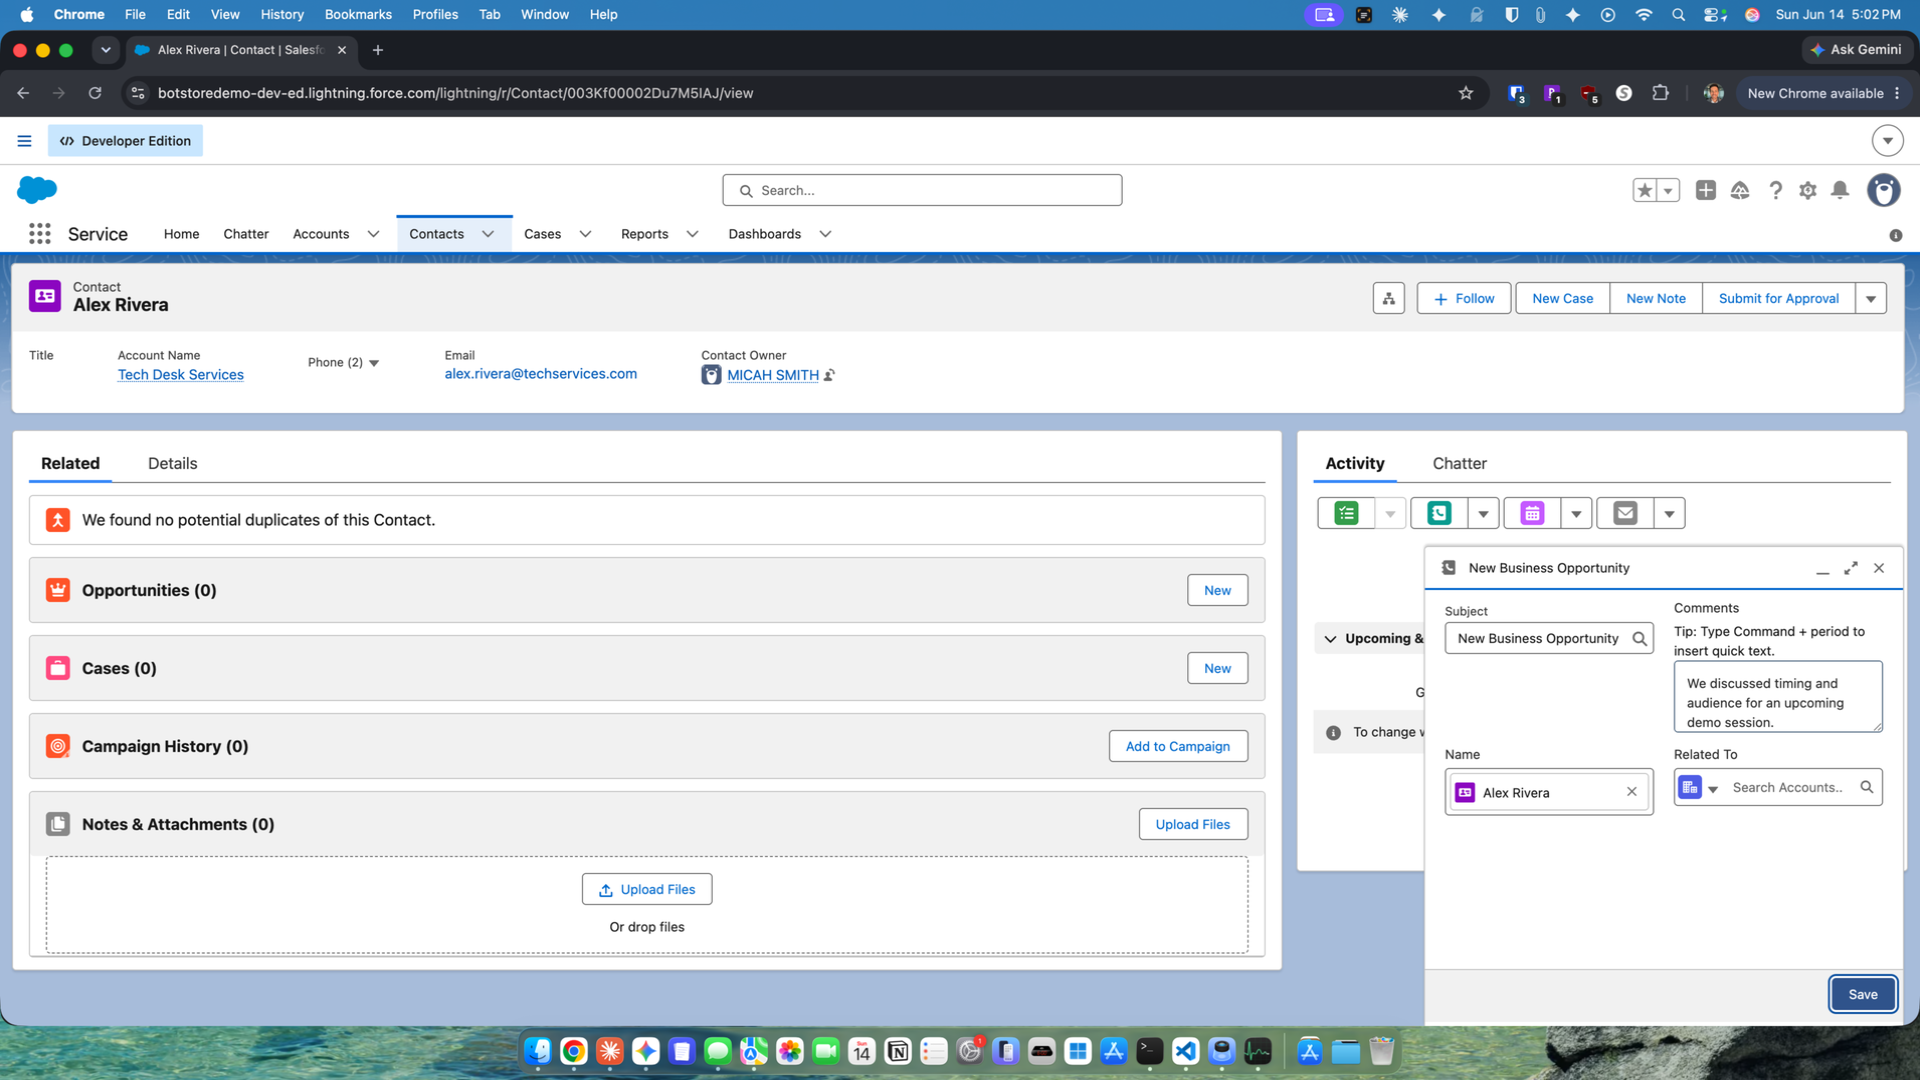Open the Salesforce Guidance Center icon
This screenshot has width=1920, height=1080.
(x=1740, y=190)
